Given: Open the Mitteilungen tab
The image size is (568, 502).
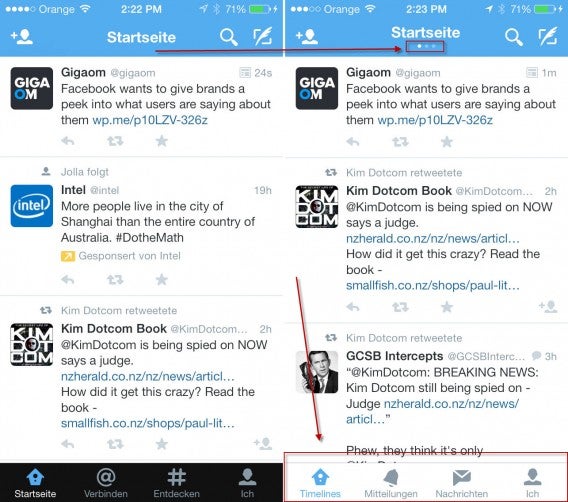Looking at the screenshot, I should click(391, 483).
